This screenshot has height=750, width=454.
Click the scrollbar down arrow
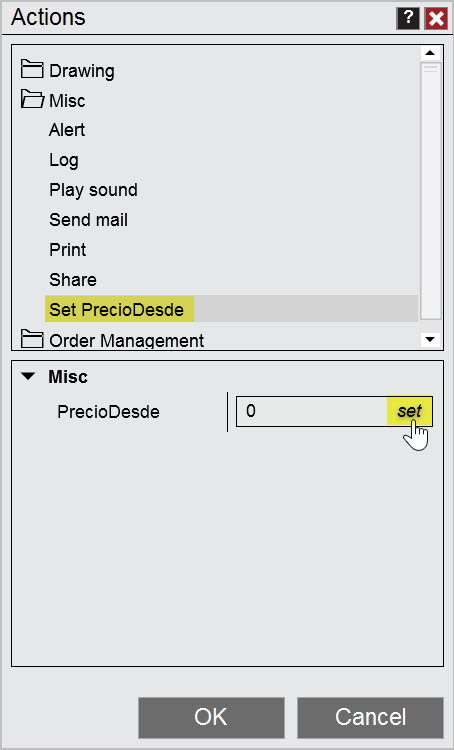430,340
